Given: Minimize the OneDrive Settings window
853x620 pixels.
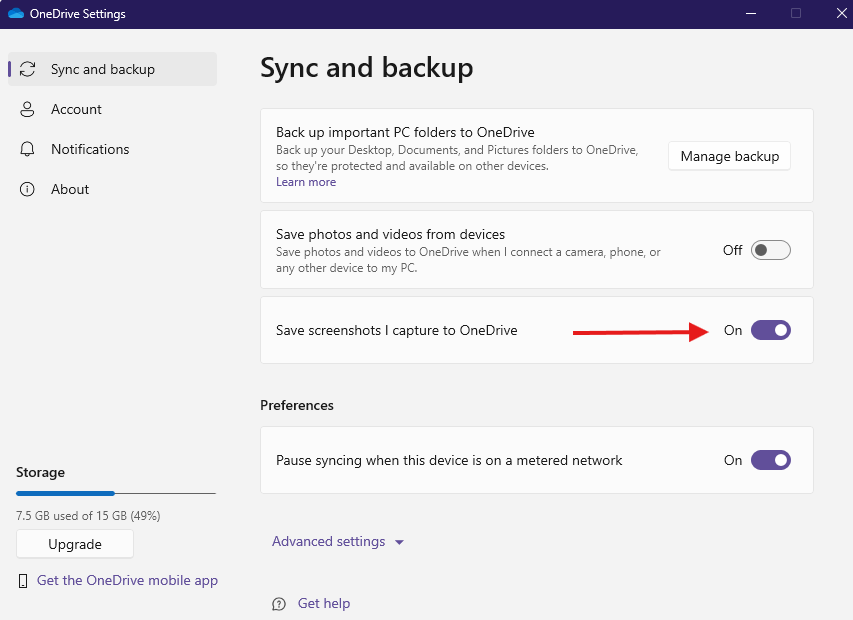Looking at the screenshot, I should (751, 13).
